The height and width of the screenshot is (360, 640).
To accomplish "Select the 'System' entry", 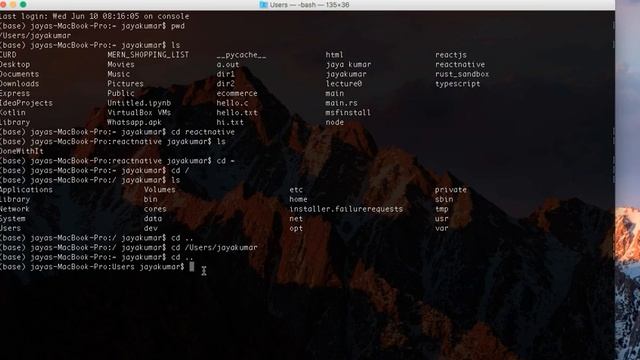I will pyautogui.click(x=13, y=219).
